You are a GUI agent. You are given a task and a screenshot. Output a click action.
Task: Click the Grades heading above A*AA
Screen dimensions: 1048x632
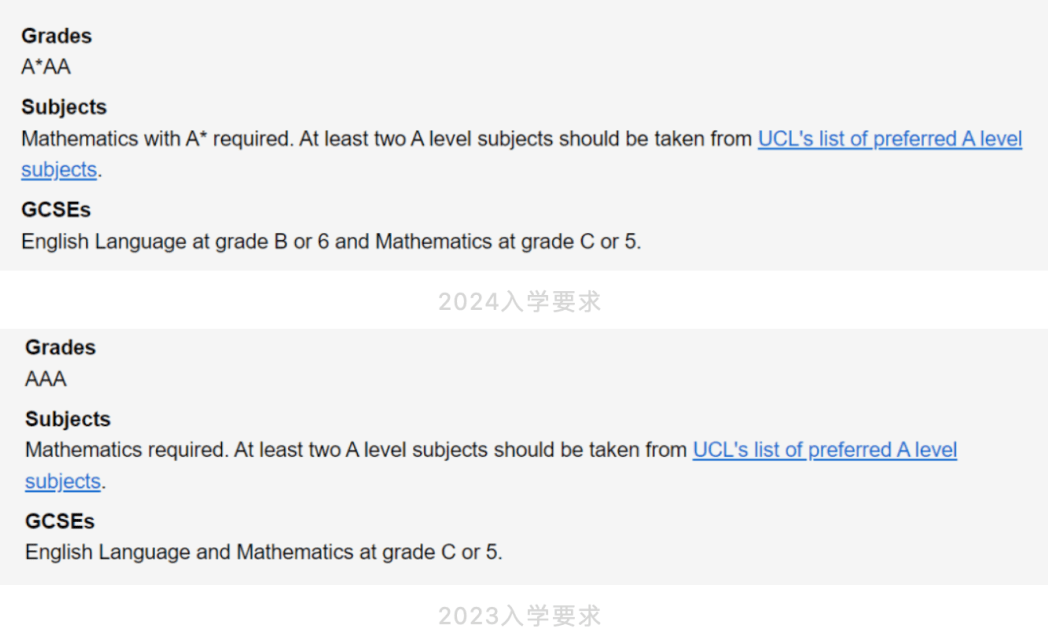click(x=56, y=36)
